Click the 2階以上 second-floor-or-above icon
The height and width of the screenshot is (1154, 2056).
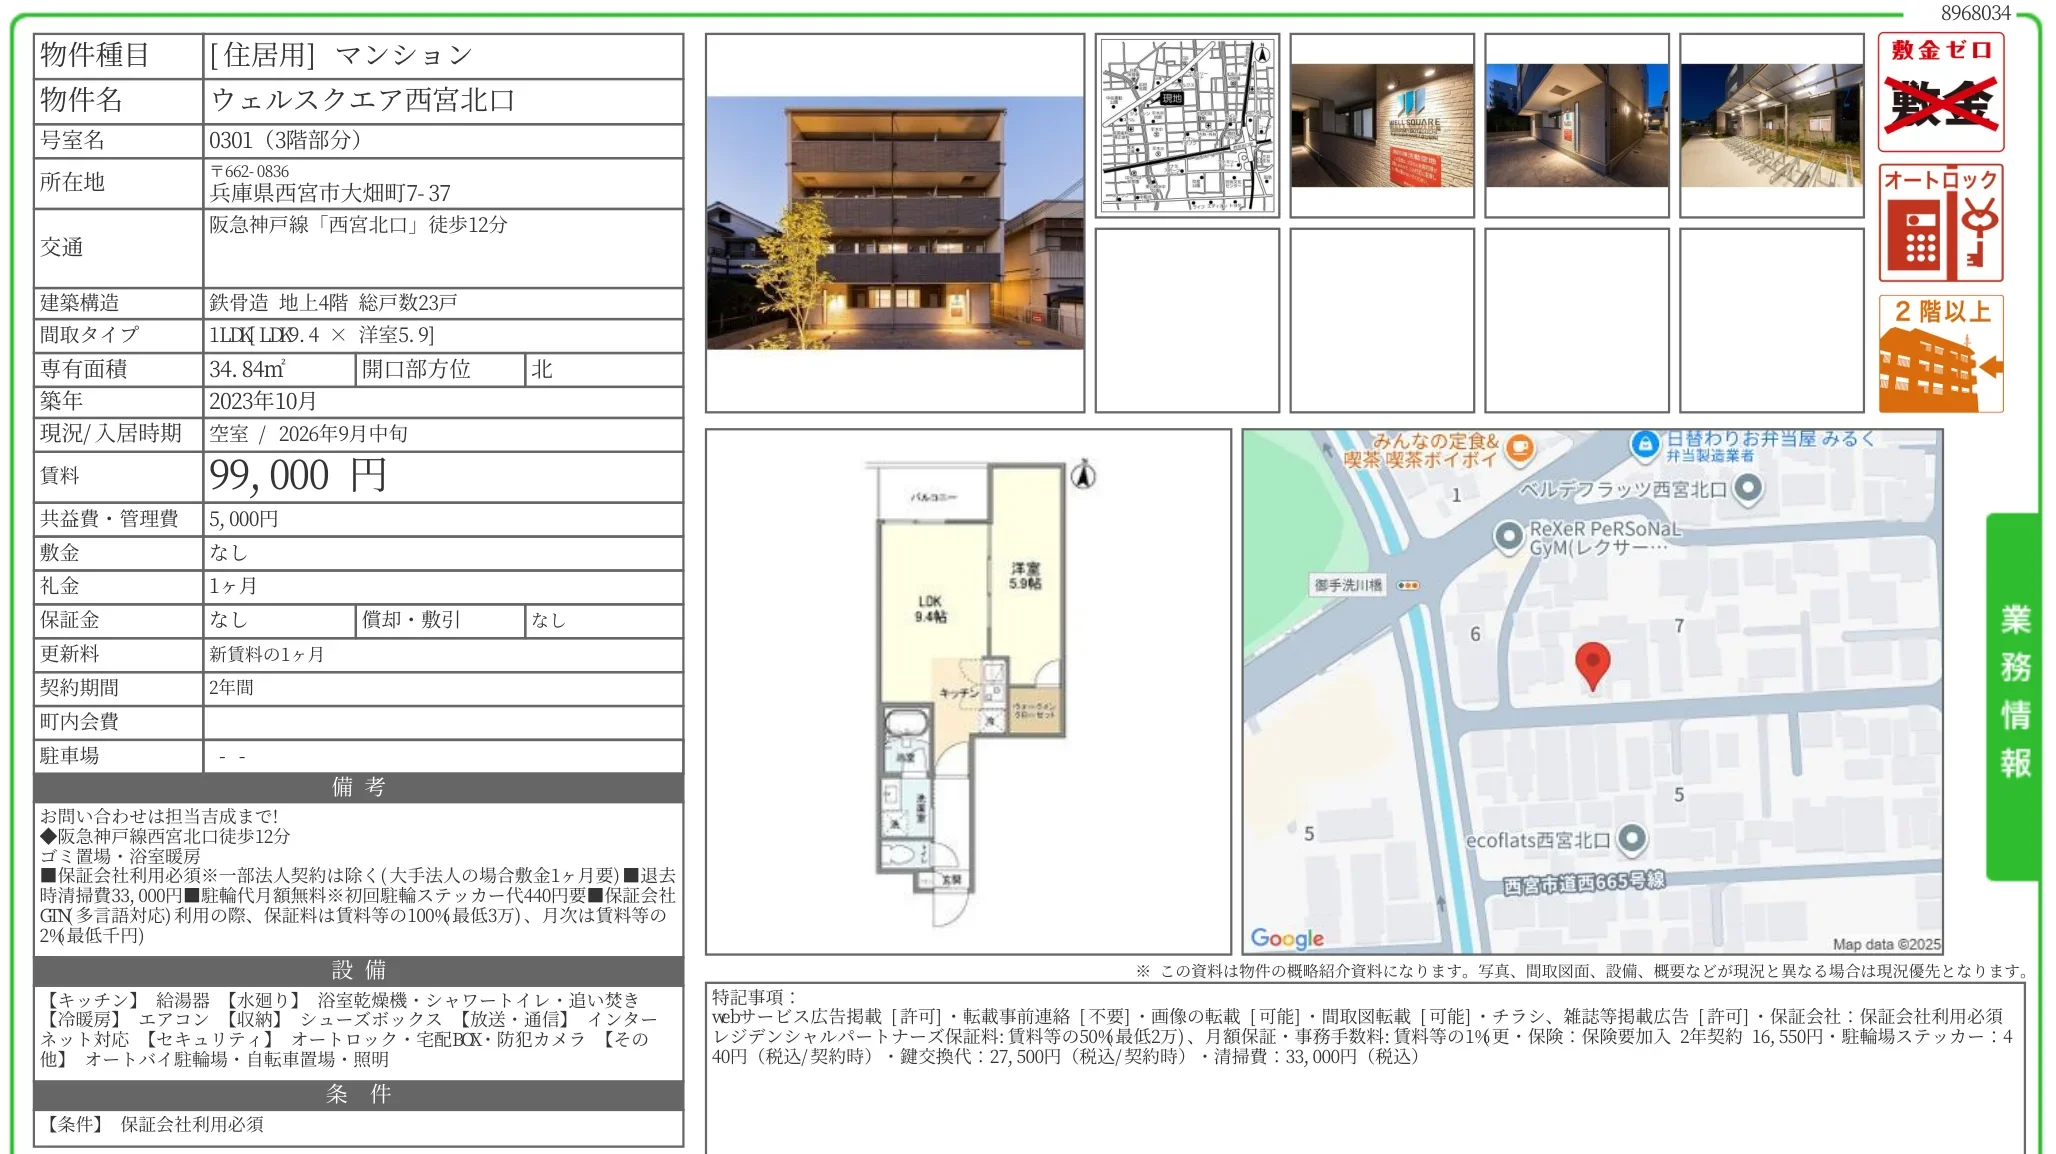[1940, 354]
